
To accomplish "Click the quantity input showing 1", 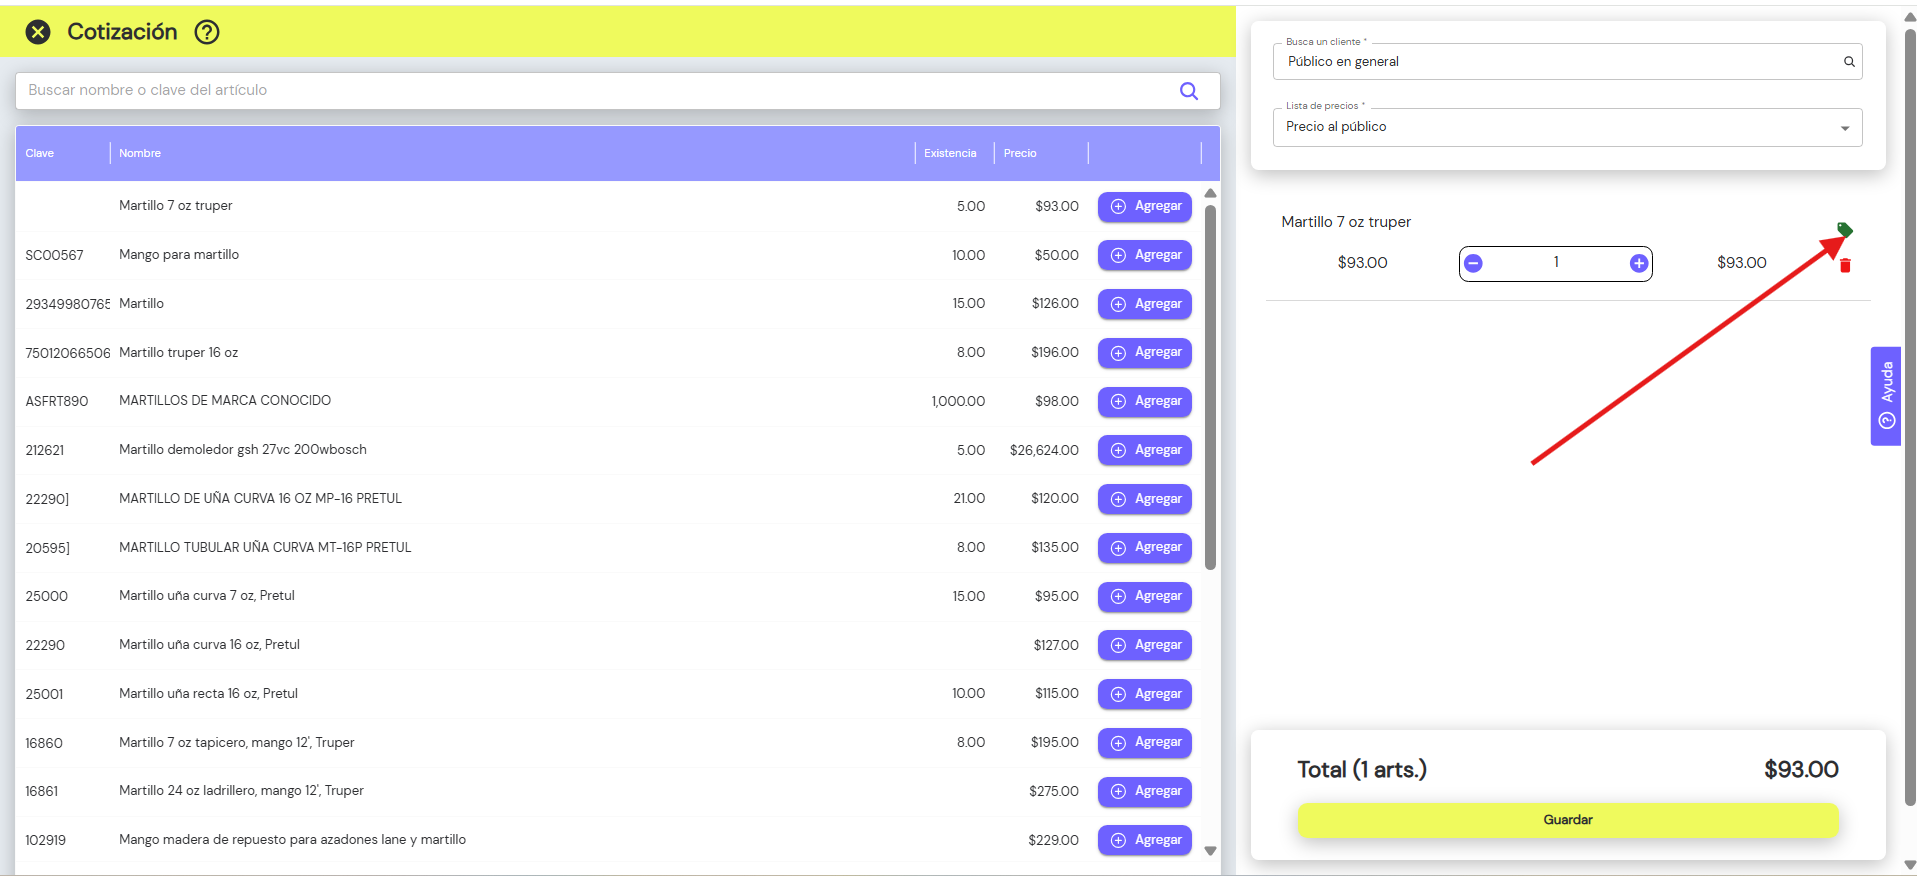I will pyautogui.click(x=1556, y=263).
